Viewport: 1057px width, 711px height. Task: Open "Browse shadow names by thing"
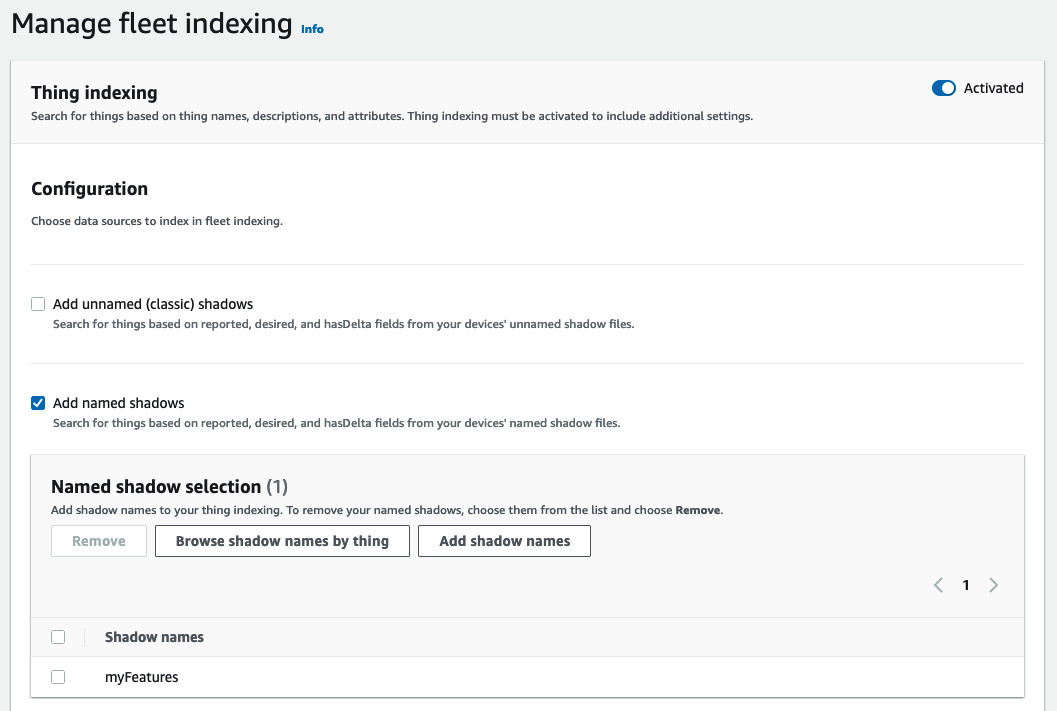(282, 540)
